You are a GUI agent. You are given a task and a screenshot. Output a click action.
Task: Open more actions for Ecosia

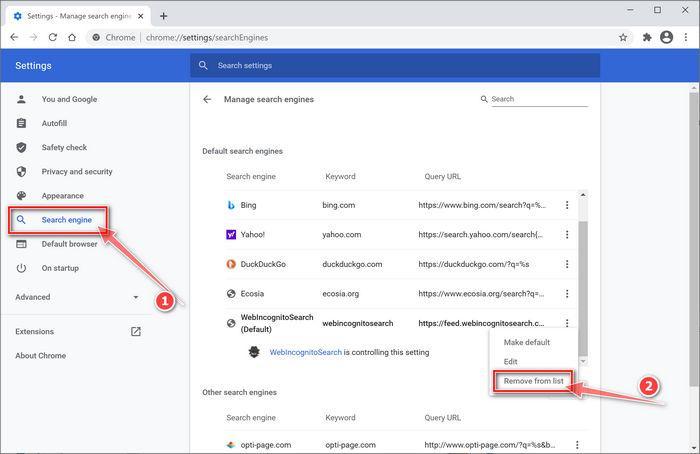(567, 293)
